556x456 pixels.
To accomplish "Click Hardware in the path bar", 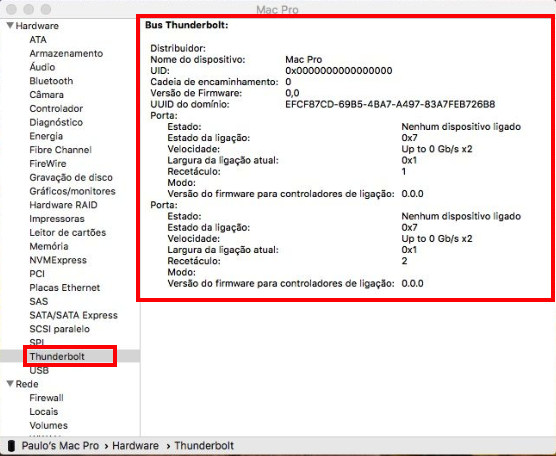I will point(135,446).
